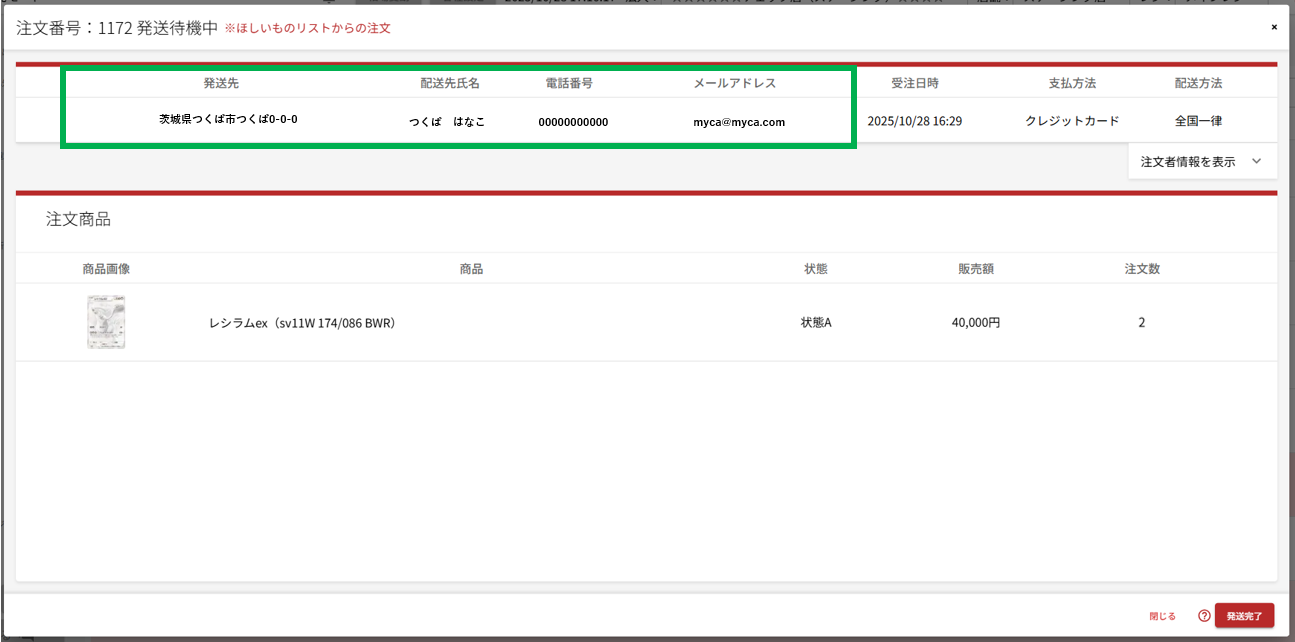Image resolution: width=1295 pixels, height=642 pixels.
Task: Click the 支払方法 column header
Action: (1072, 83)
